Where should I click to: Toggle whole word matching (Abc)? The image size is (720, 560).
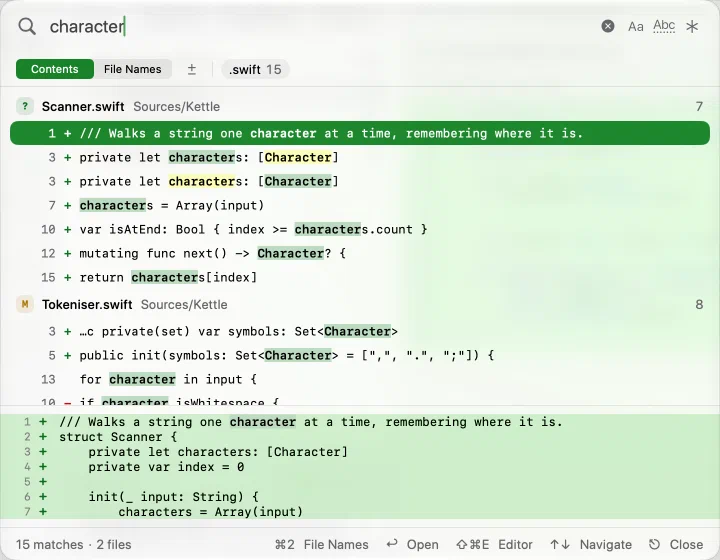[x=664, y=26]
